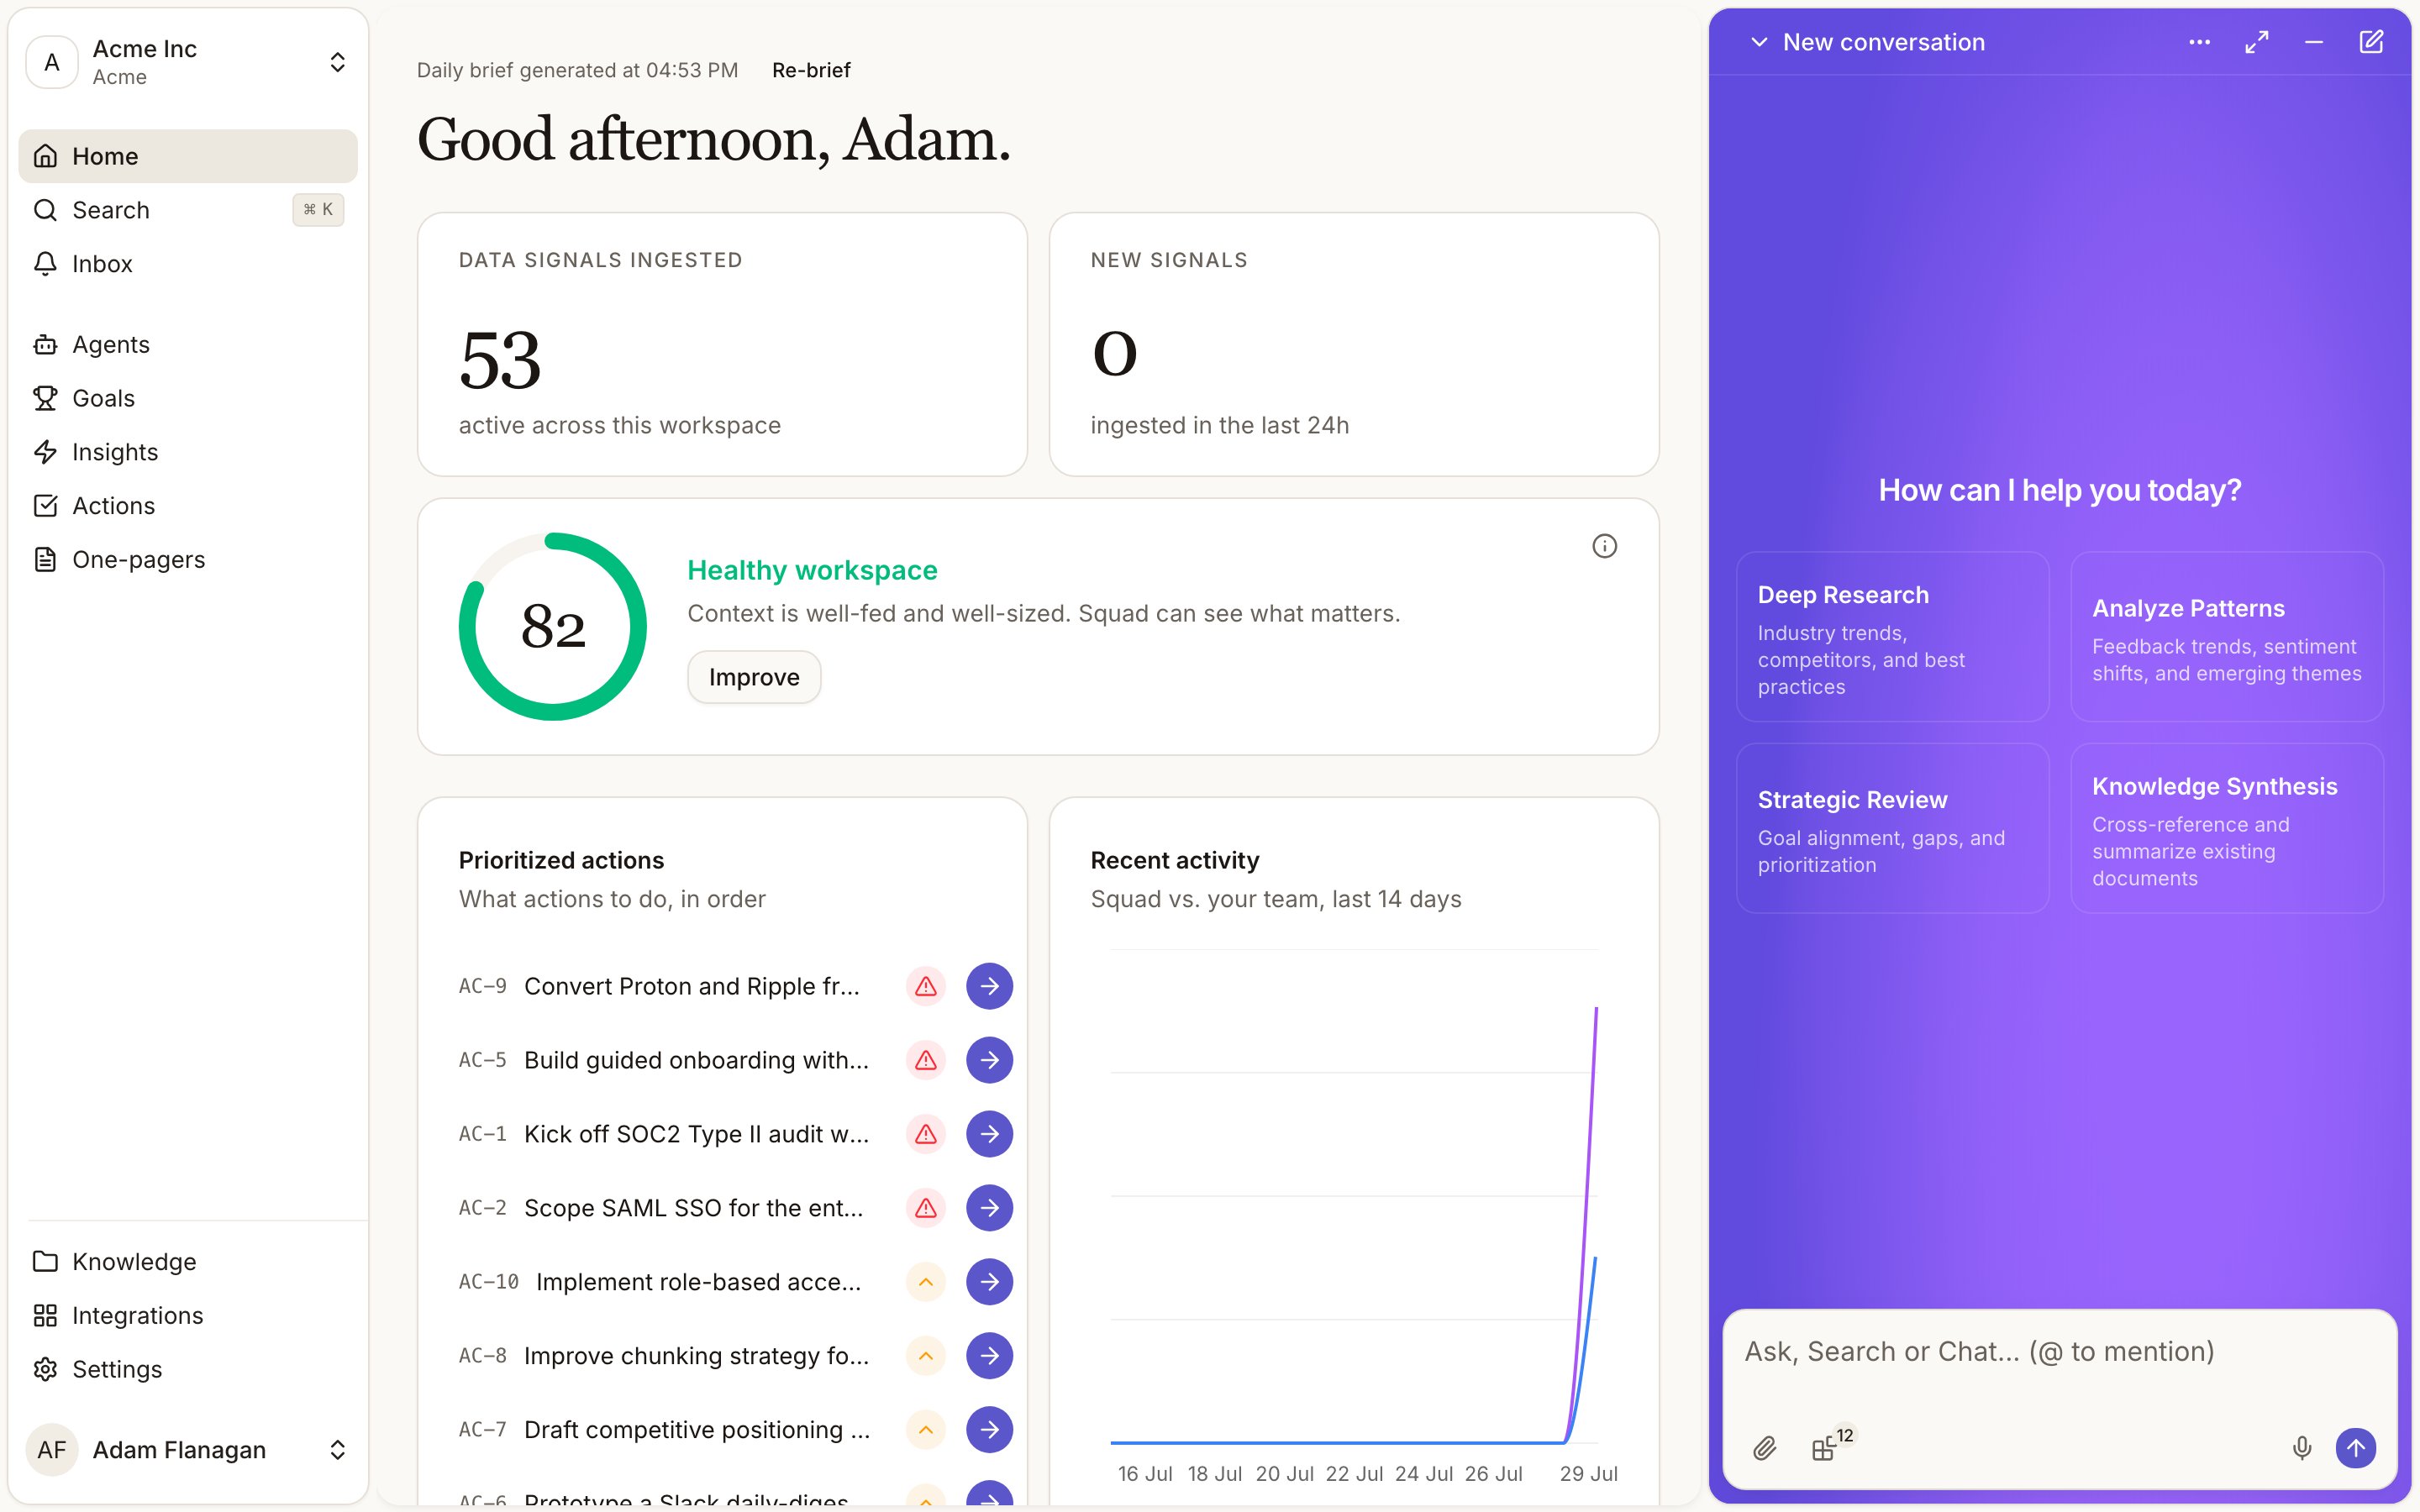Click the urgent warning icon on AC-2
The image size is (2420, 1512).
coord(926,1208)
